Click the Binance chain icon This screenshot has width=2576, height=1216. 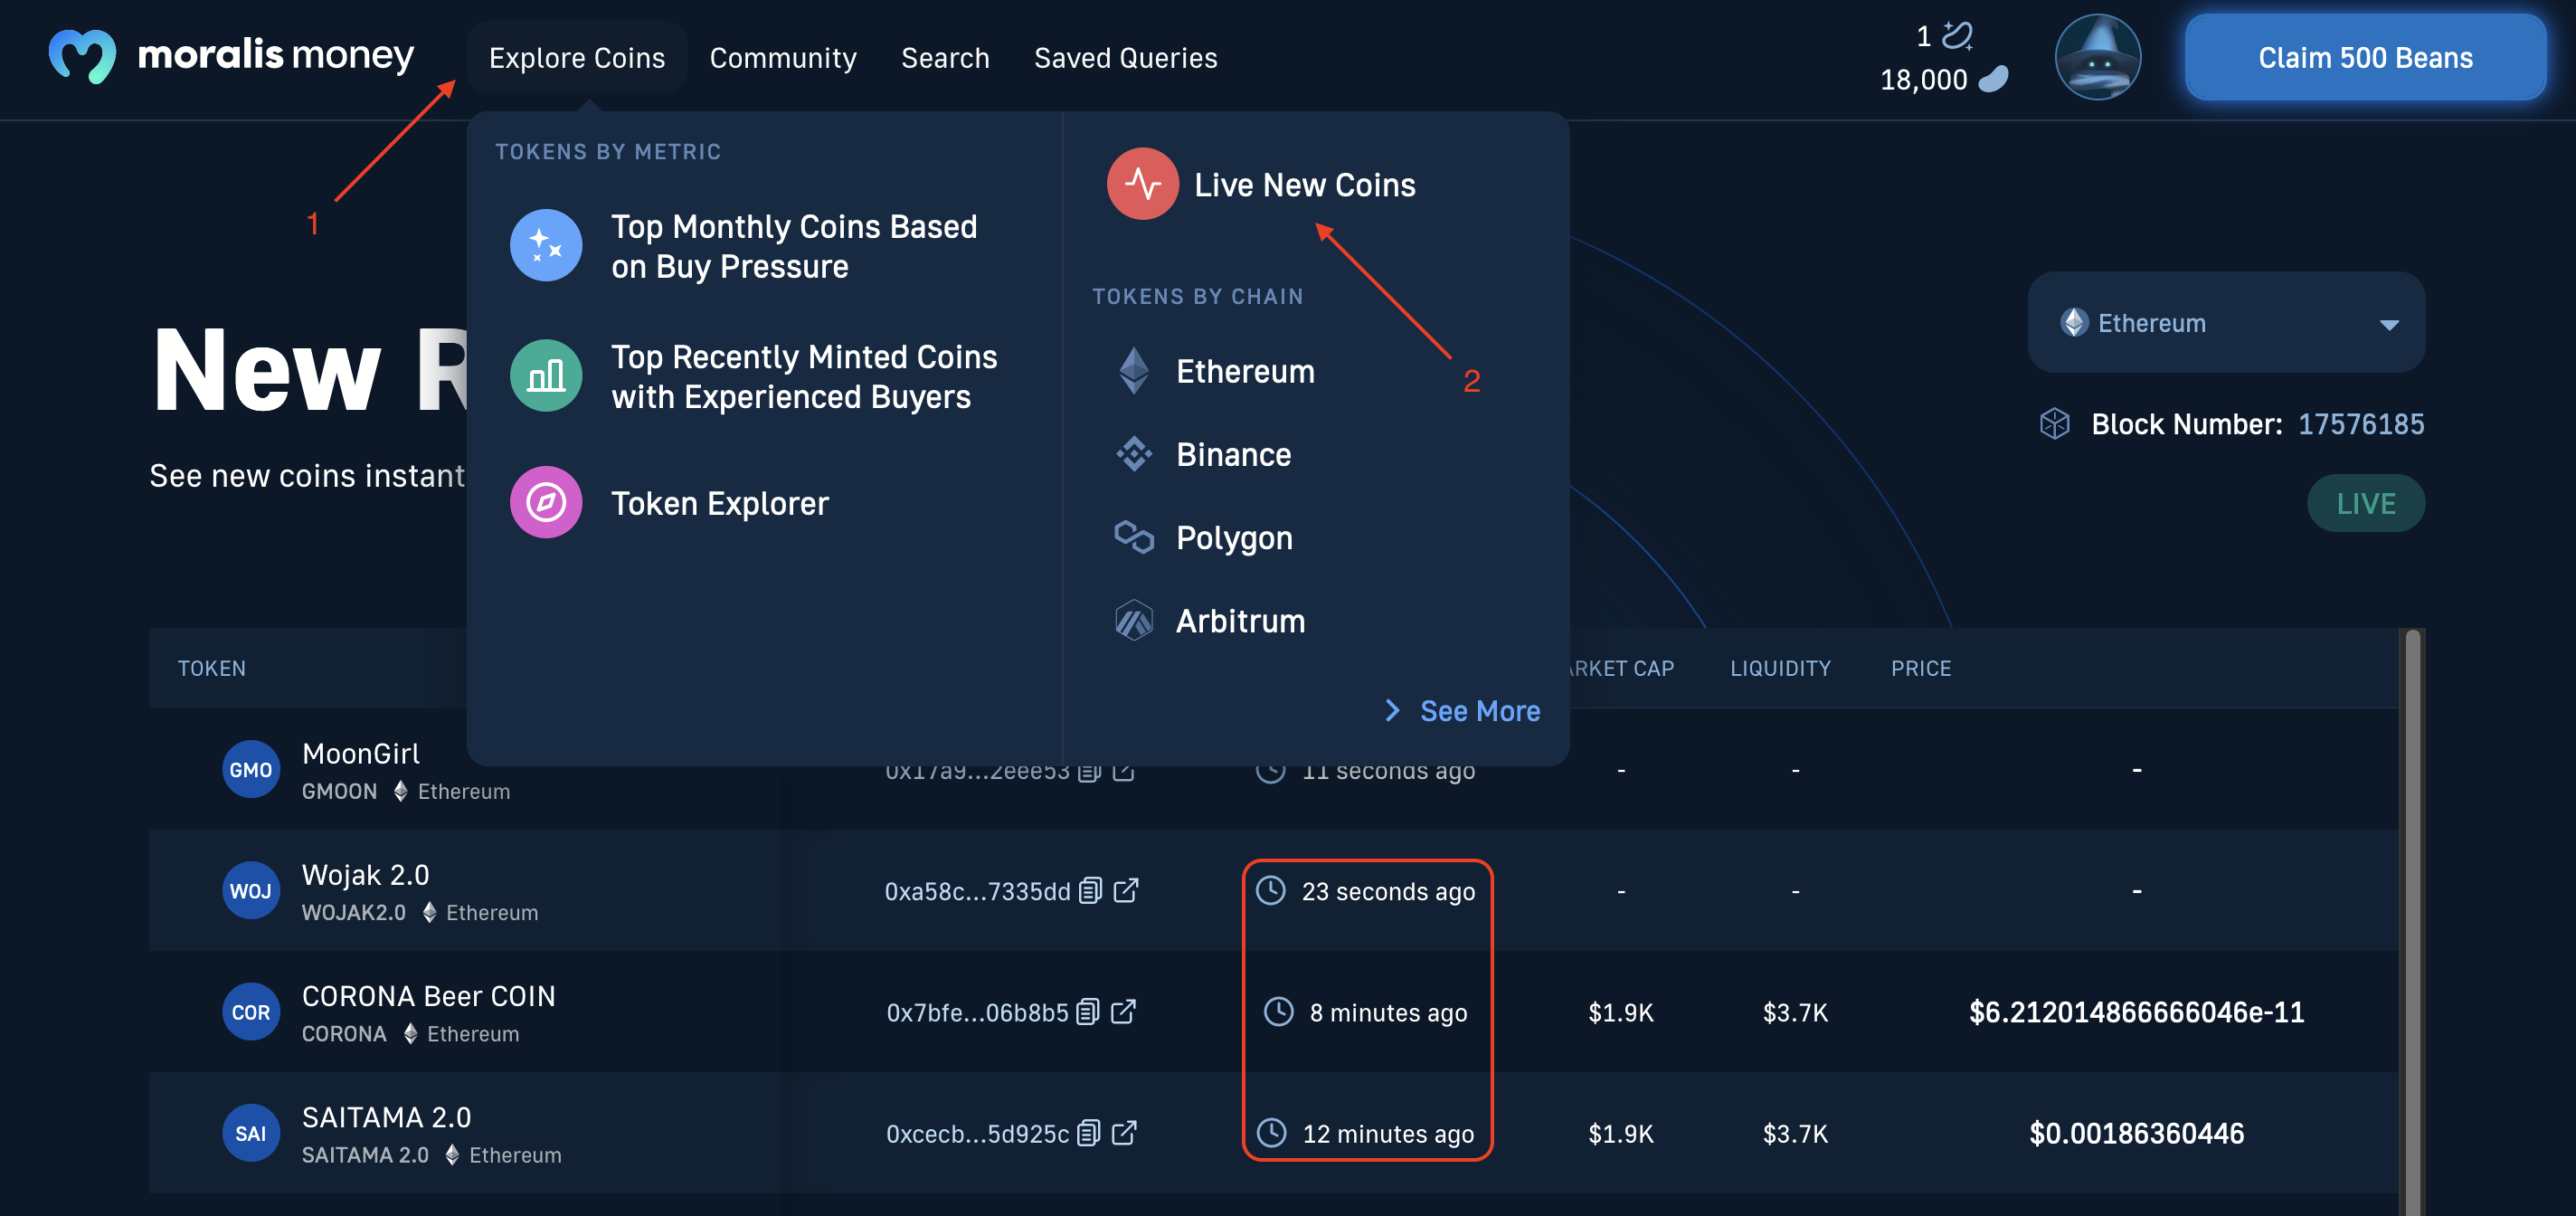[x=1134, y=454]
